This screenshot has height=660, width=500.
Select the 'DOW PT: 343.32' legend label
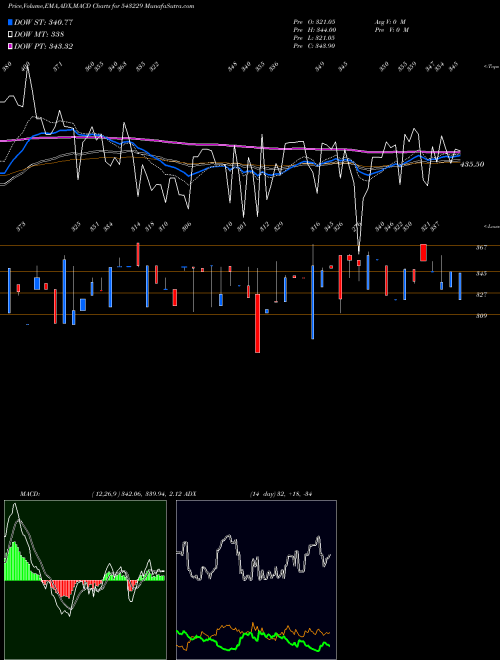[43, 46]
